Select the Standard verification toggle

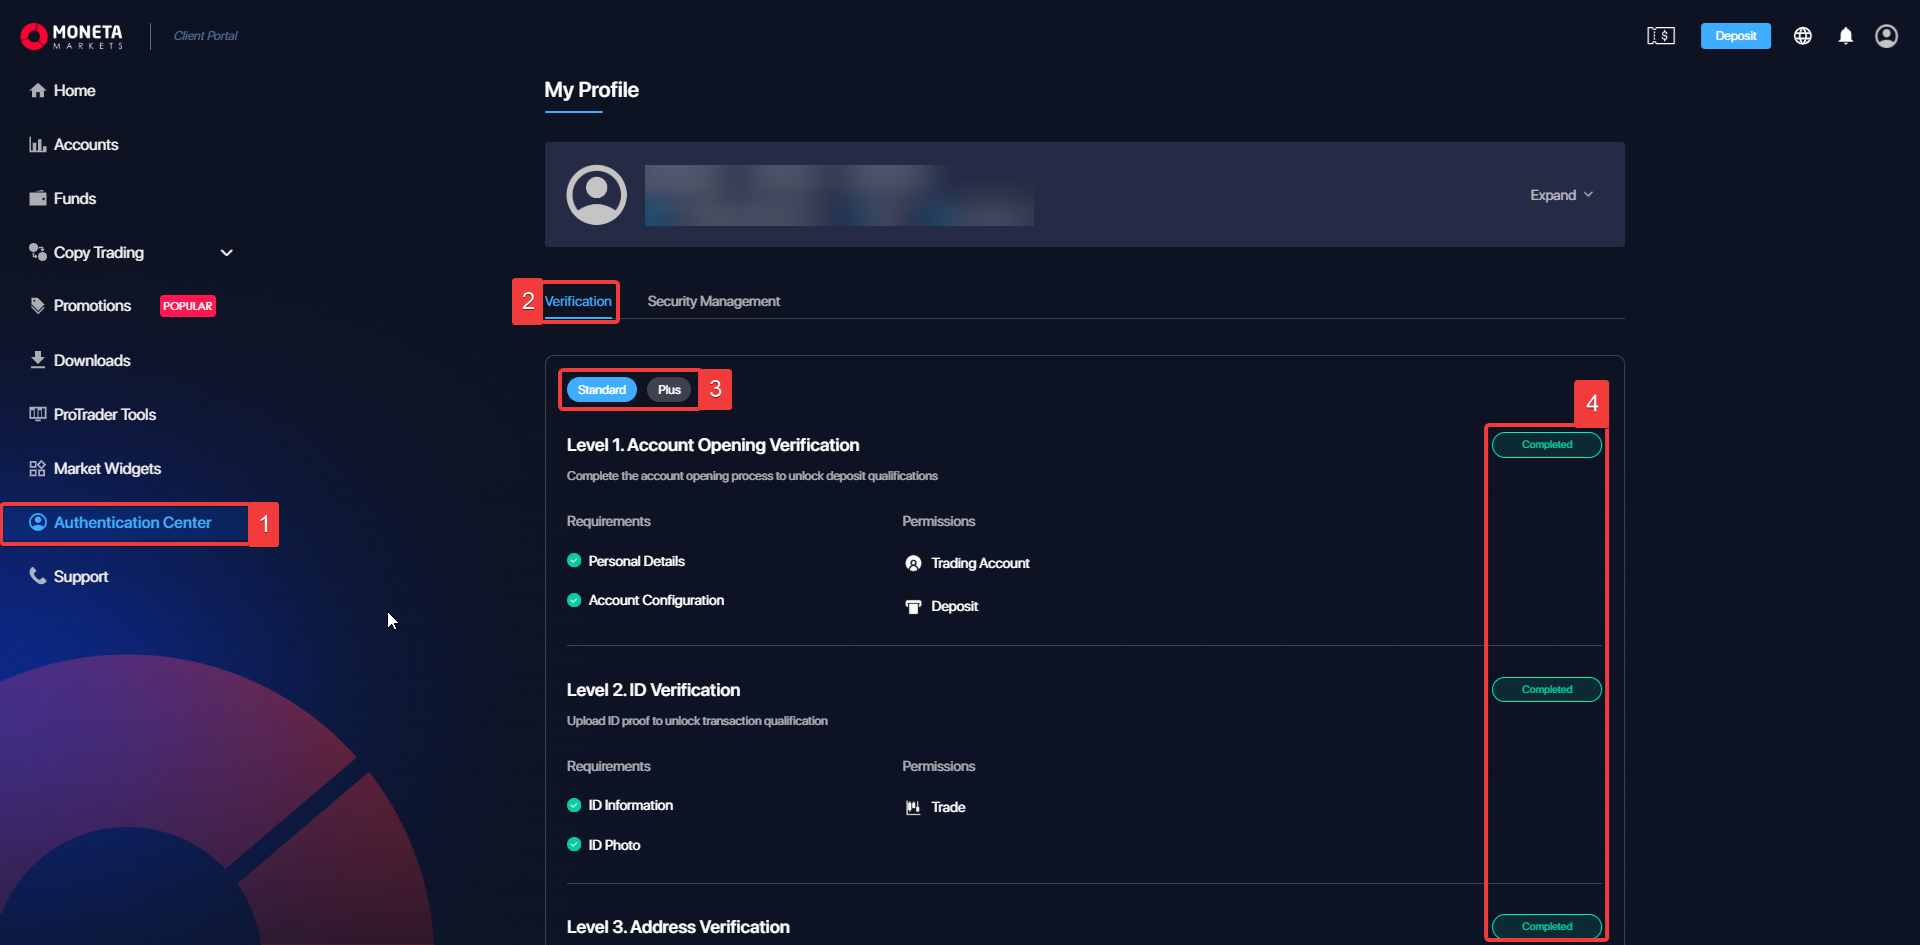coord(602,390)
